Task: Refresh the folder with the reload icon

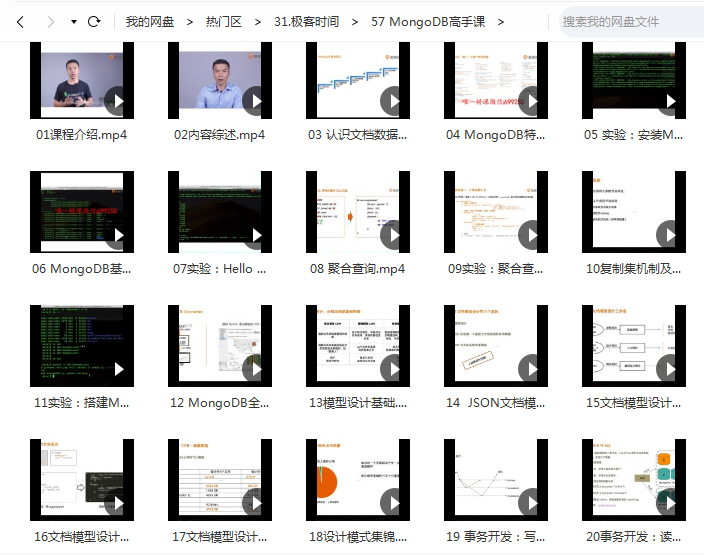Action: (94, 22)
